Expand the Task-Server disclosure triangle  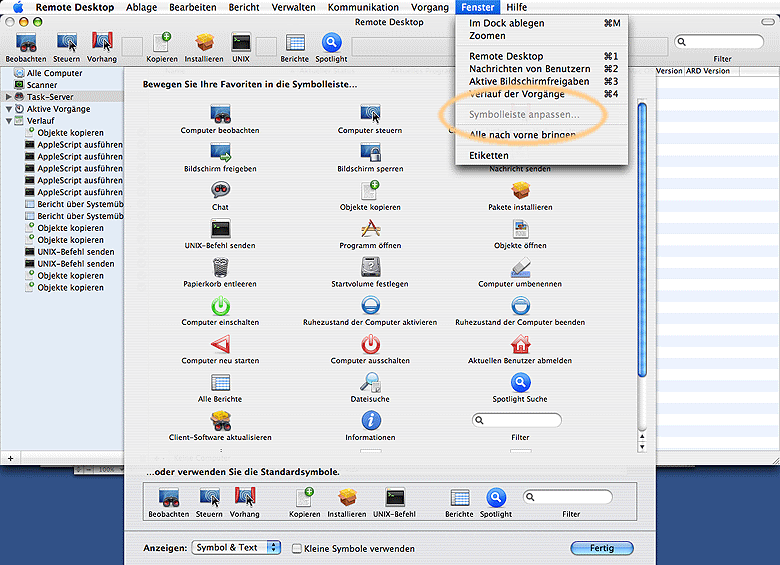[8, 97]
